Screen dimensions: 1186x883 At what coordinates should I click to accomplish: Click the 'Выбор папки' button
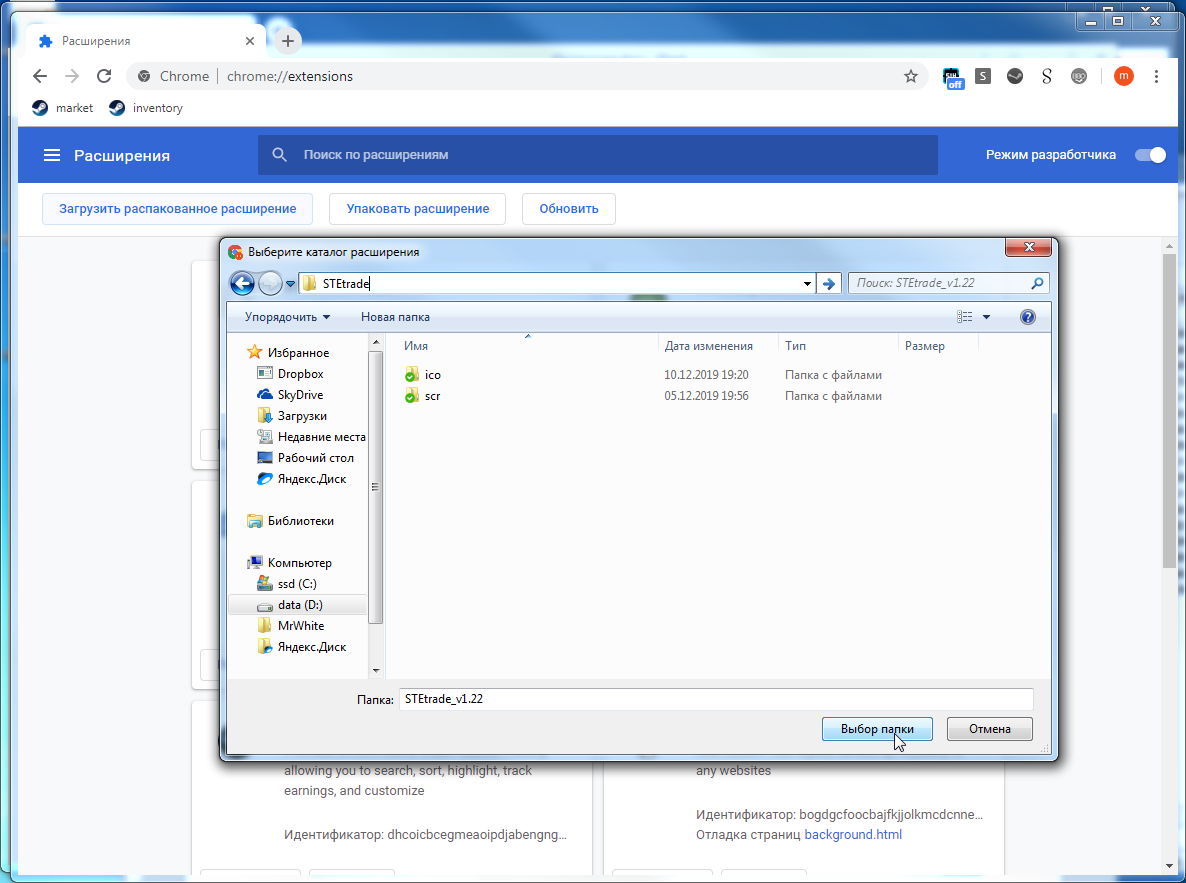click(877, 729)
